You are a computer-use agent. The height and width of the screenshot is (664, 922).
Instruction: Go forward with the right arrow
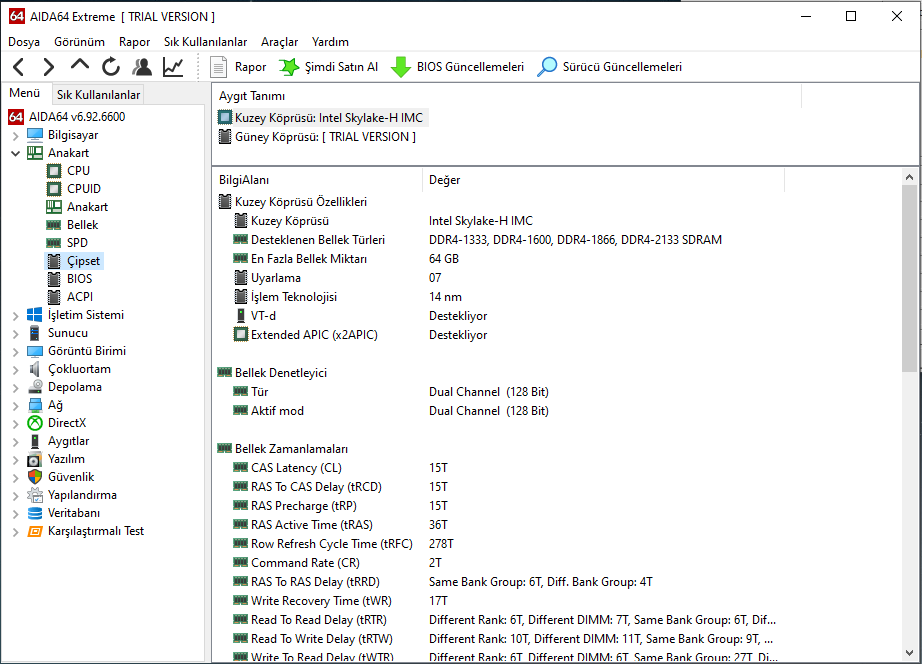point(49,67)
